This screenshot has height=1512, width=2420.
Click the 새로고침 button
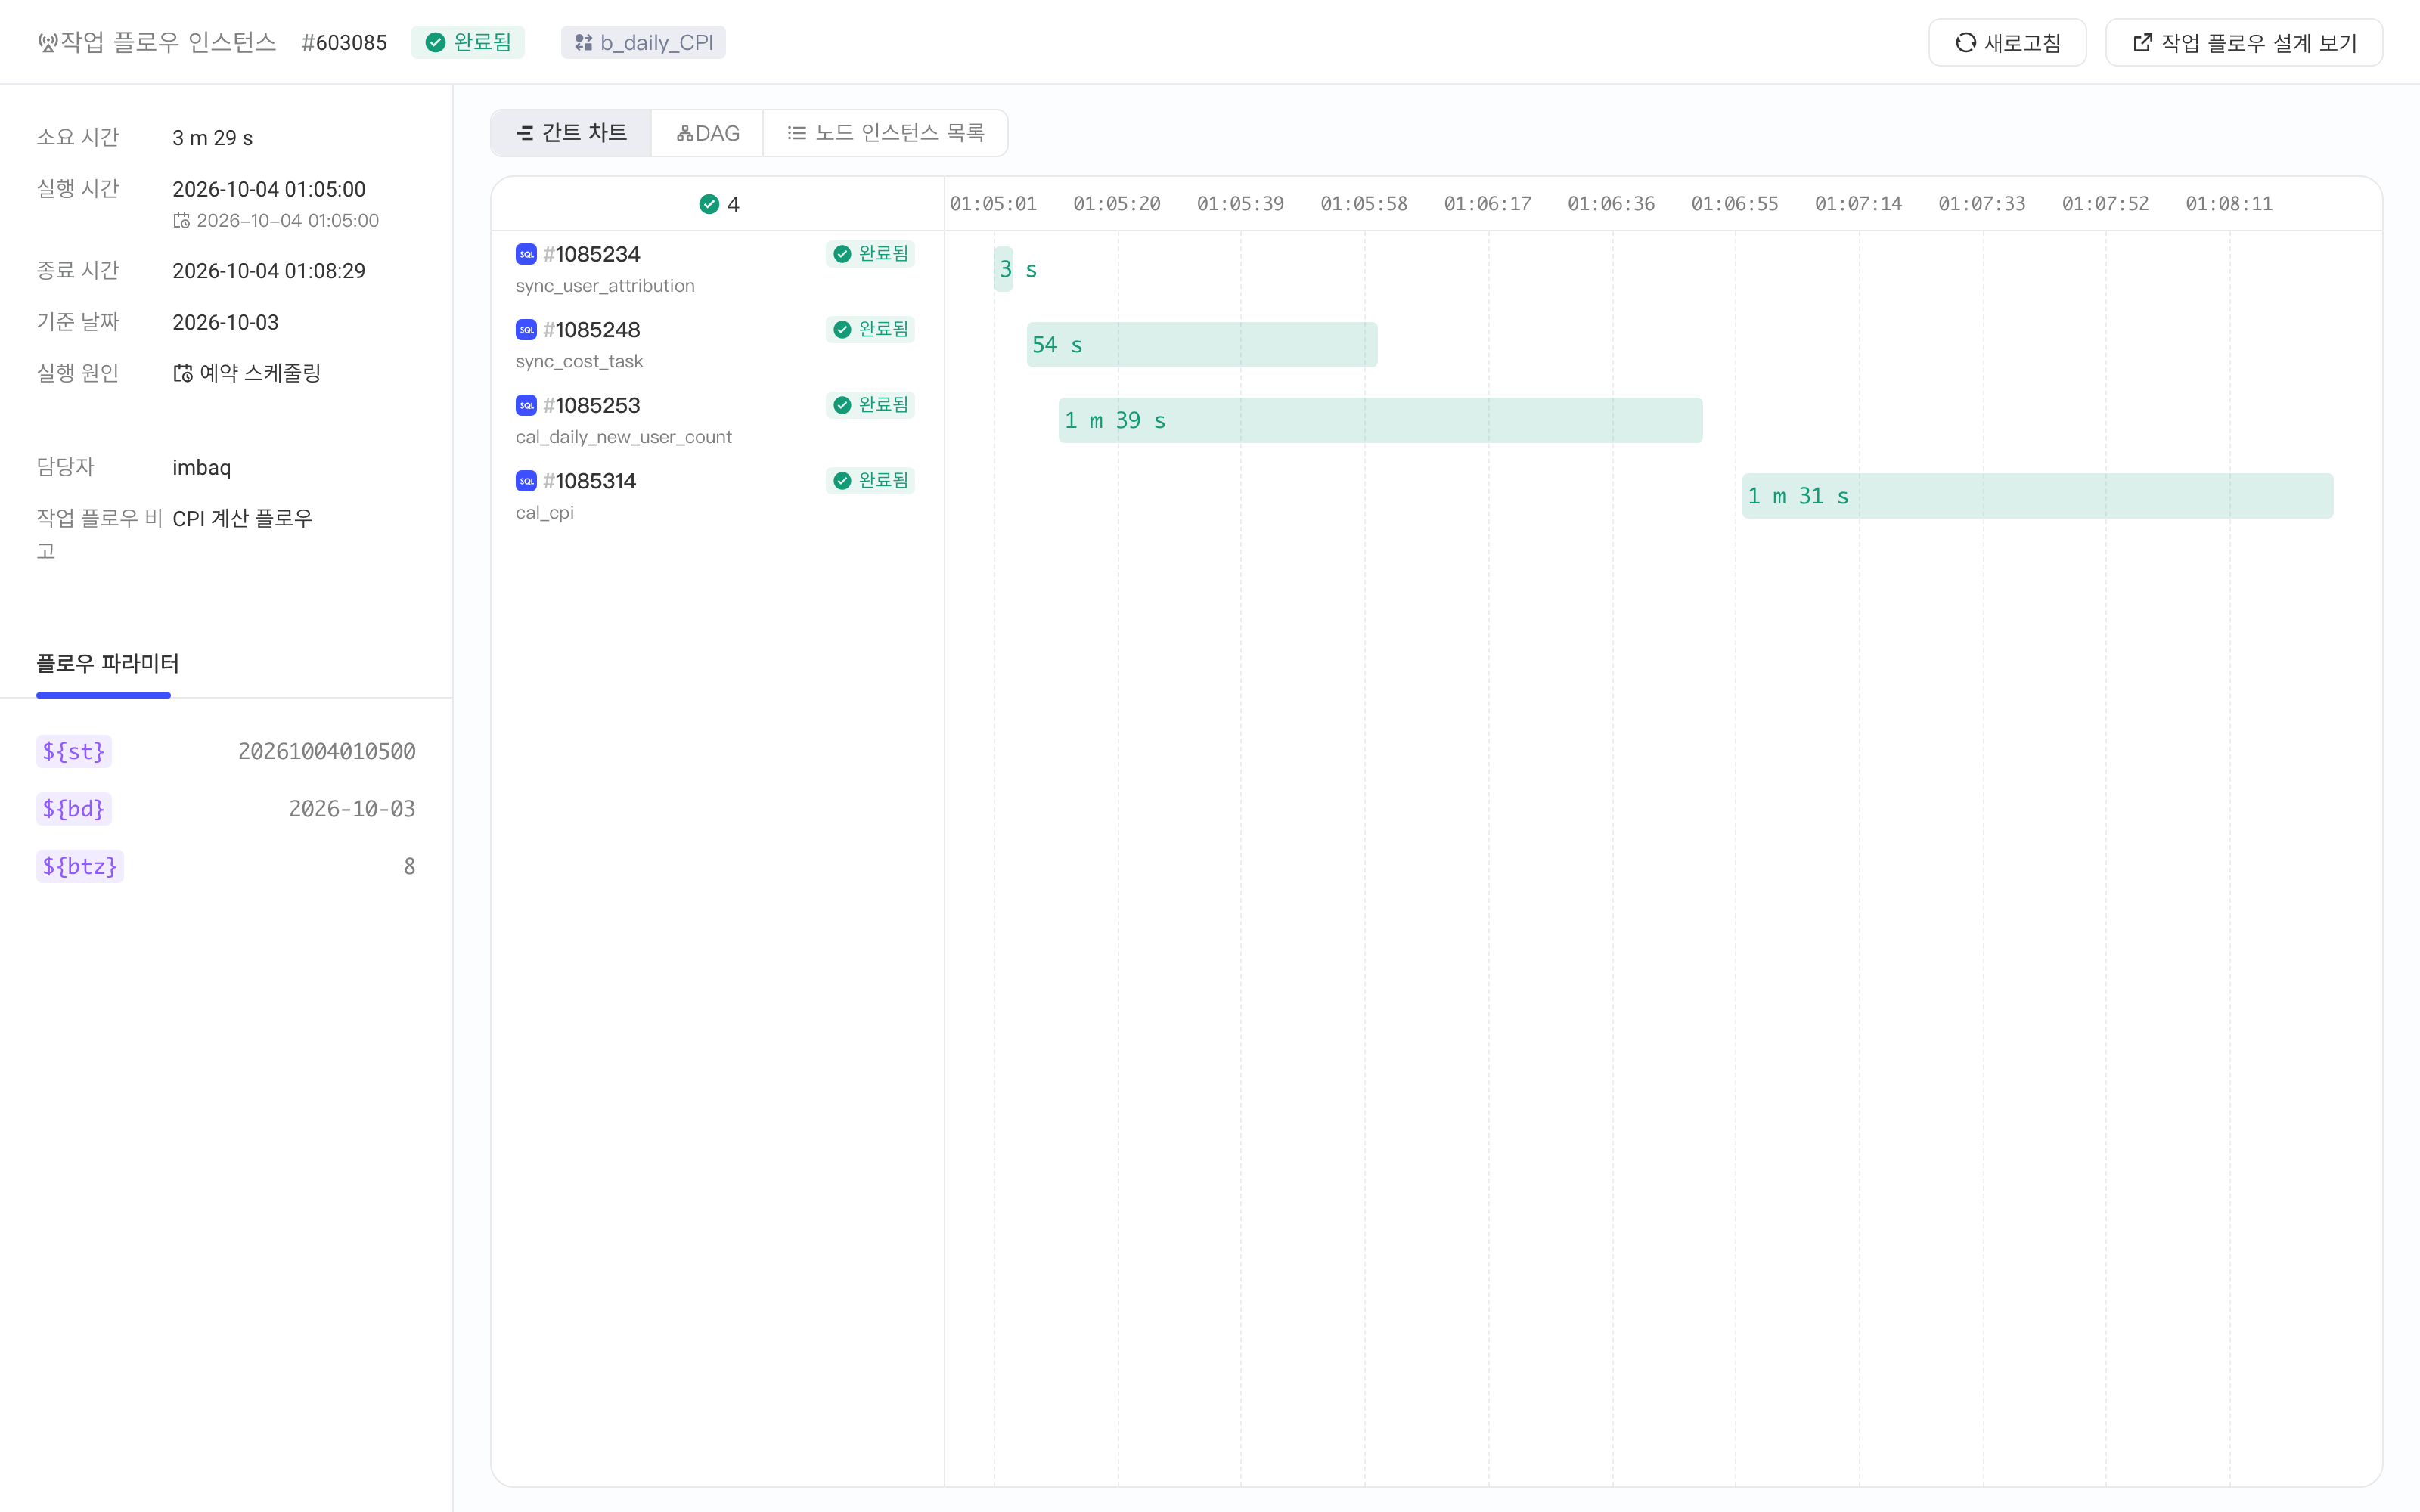(x=2007, y=42)
